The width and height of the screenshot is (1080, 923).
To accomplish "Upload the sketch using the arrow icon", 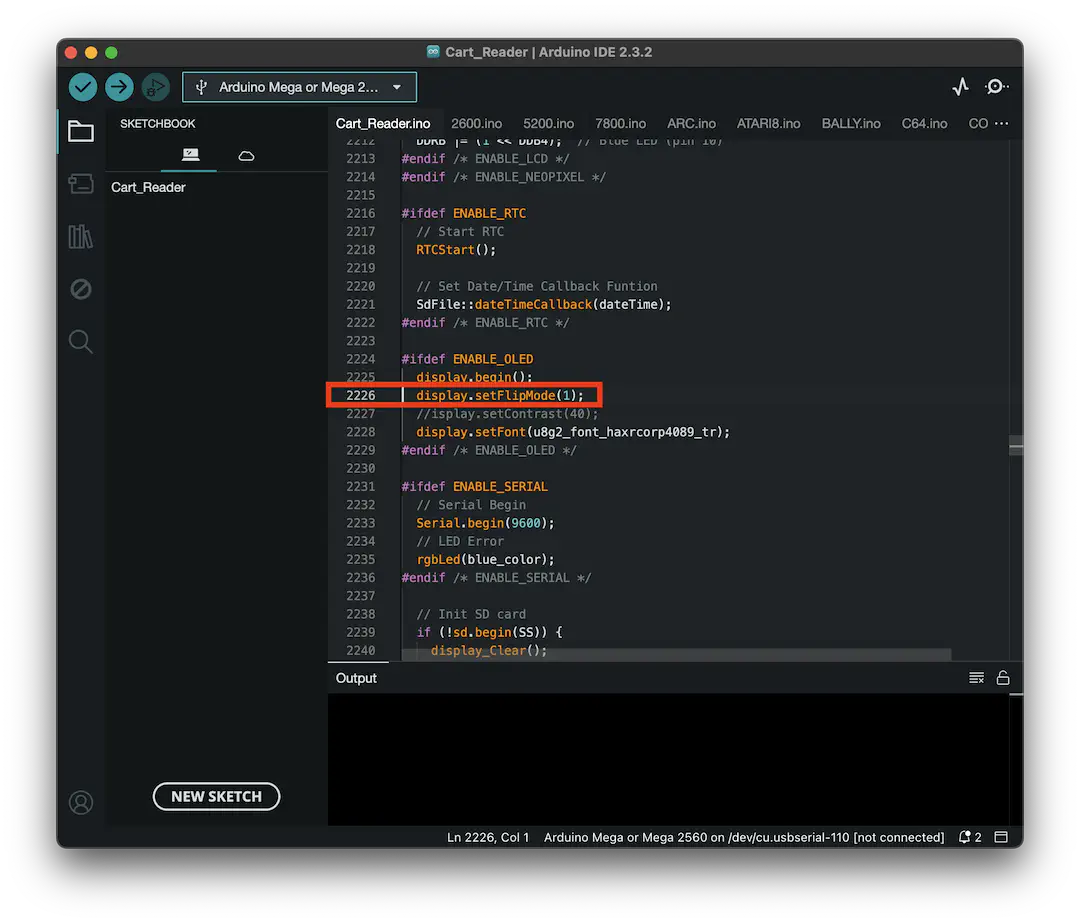I will point(119,87).
